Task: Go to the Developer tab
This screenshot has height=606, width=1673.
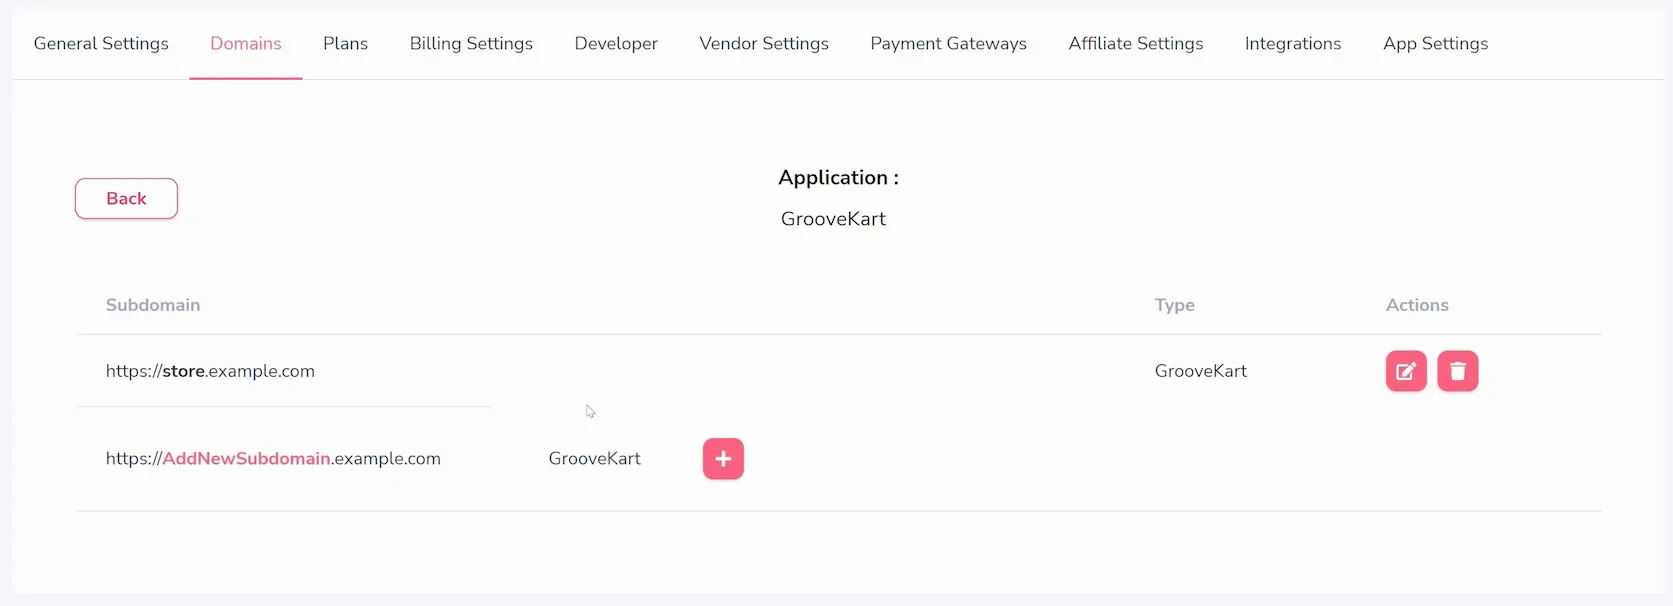Action: [x=616, y=44]
